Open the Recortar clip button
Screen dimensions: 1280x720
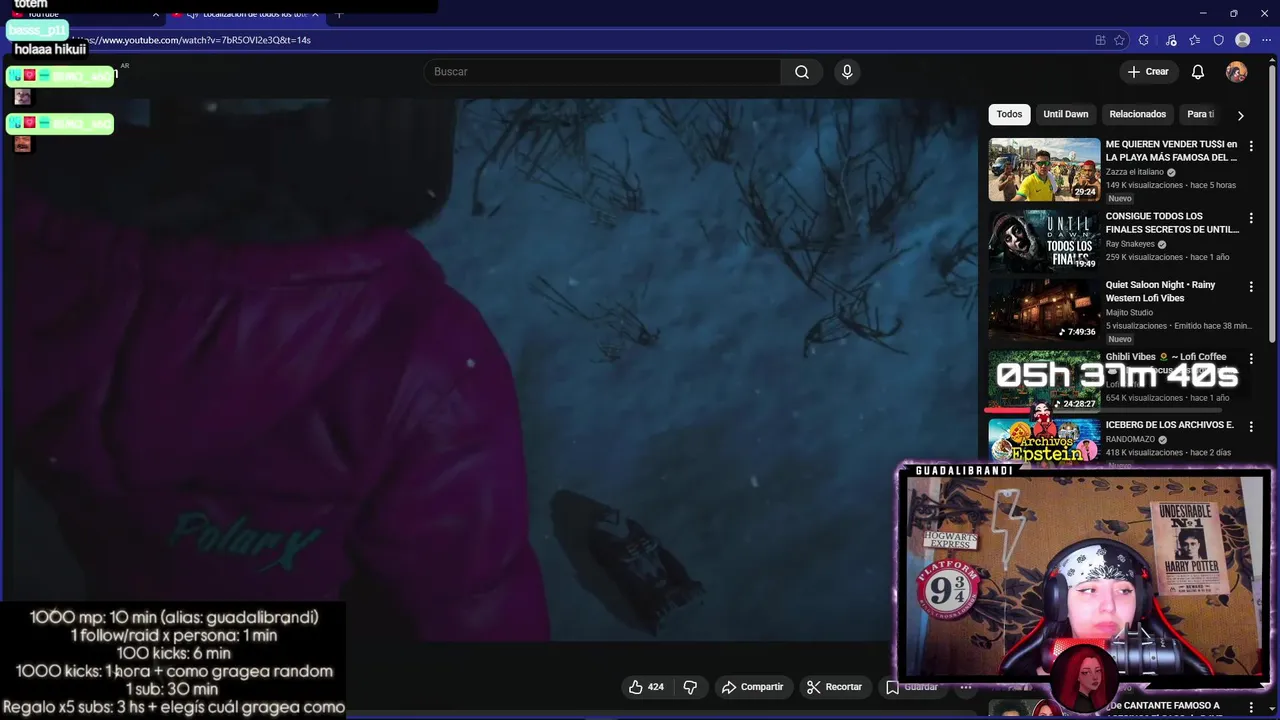834,687
